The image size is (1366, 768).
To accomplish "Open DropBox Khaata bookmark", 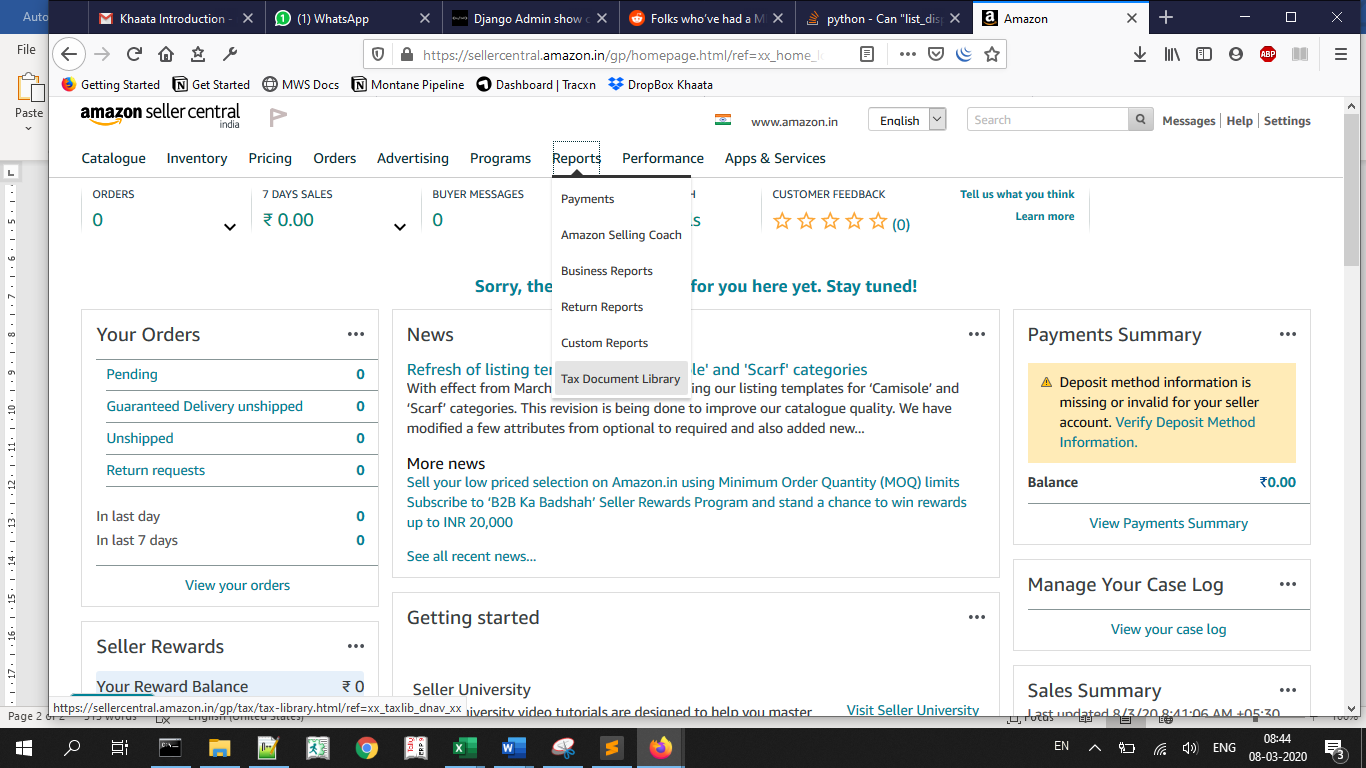I will 660,85.
